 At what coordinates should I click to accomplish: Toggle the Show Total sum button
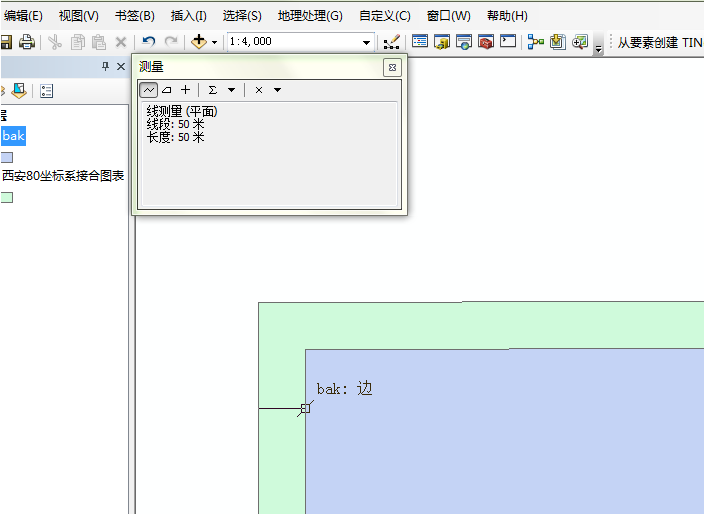click(212, 90)
